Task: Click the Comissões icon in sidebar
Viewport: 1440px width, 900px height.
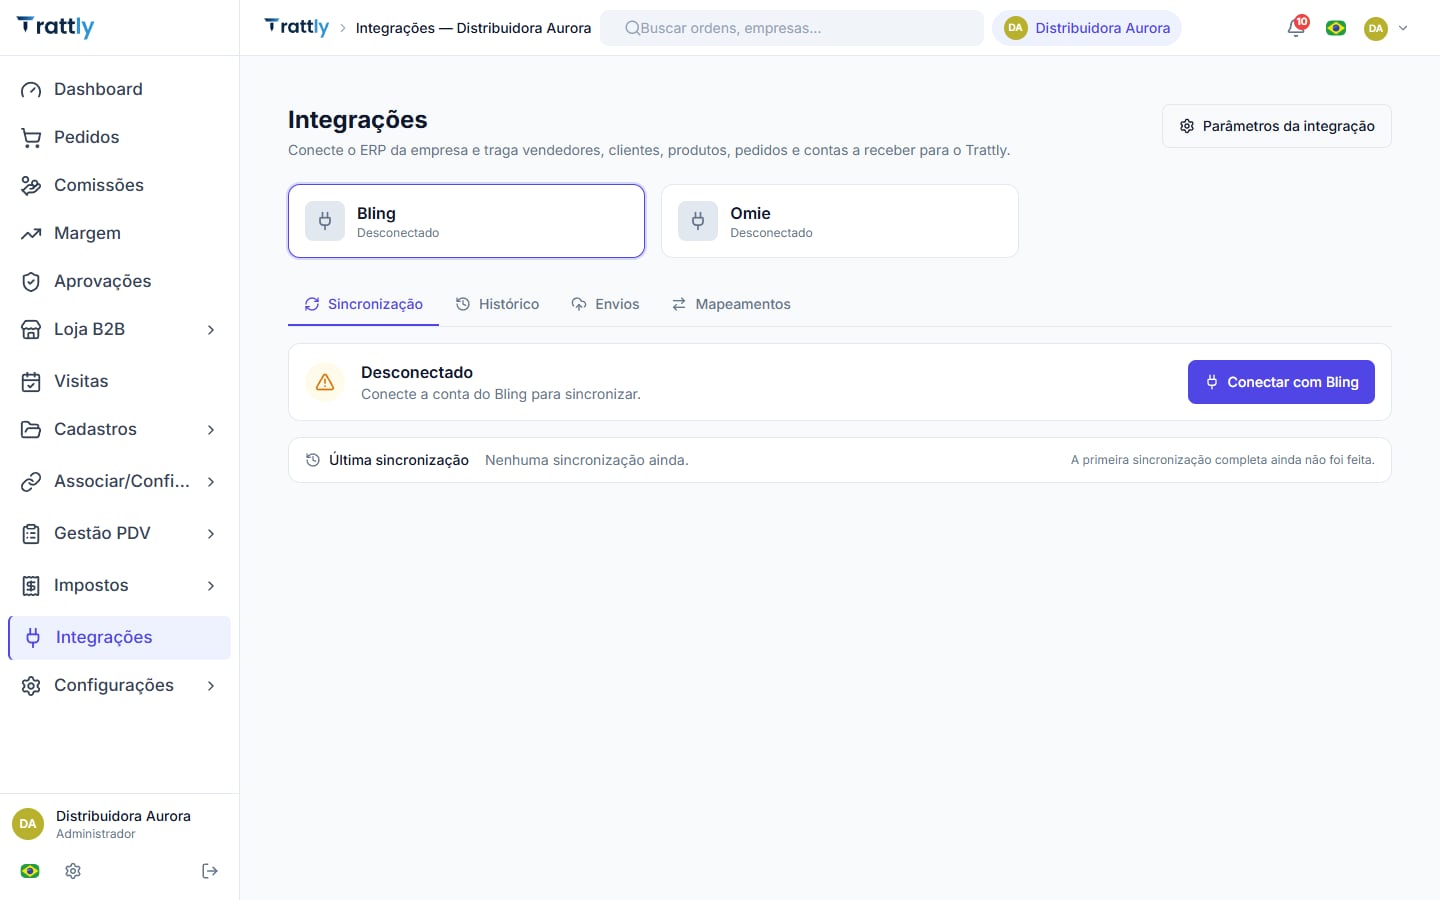Action: (x=31, y=185)
